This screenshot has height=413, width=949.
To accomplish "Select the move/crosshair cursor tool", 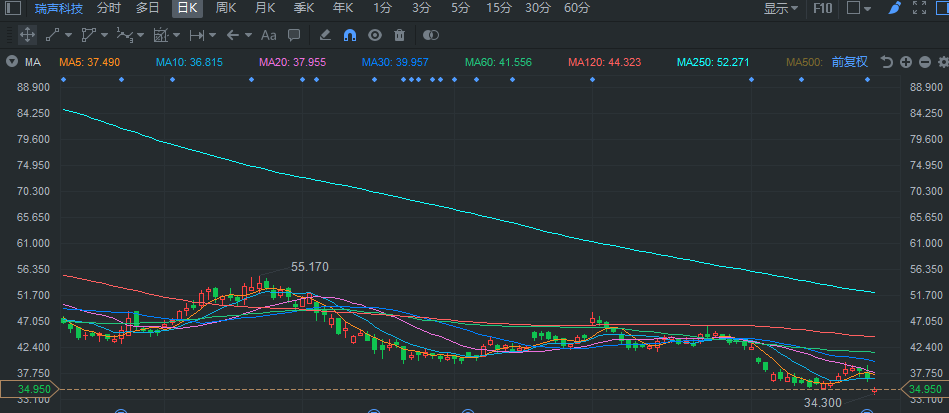I will click(x=27, y=35).
